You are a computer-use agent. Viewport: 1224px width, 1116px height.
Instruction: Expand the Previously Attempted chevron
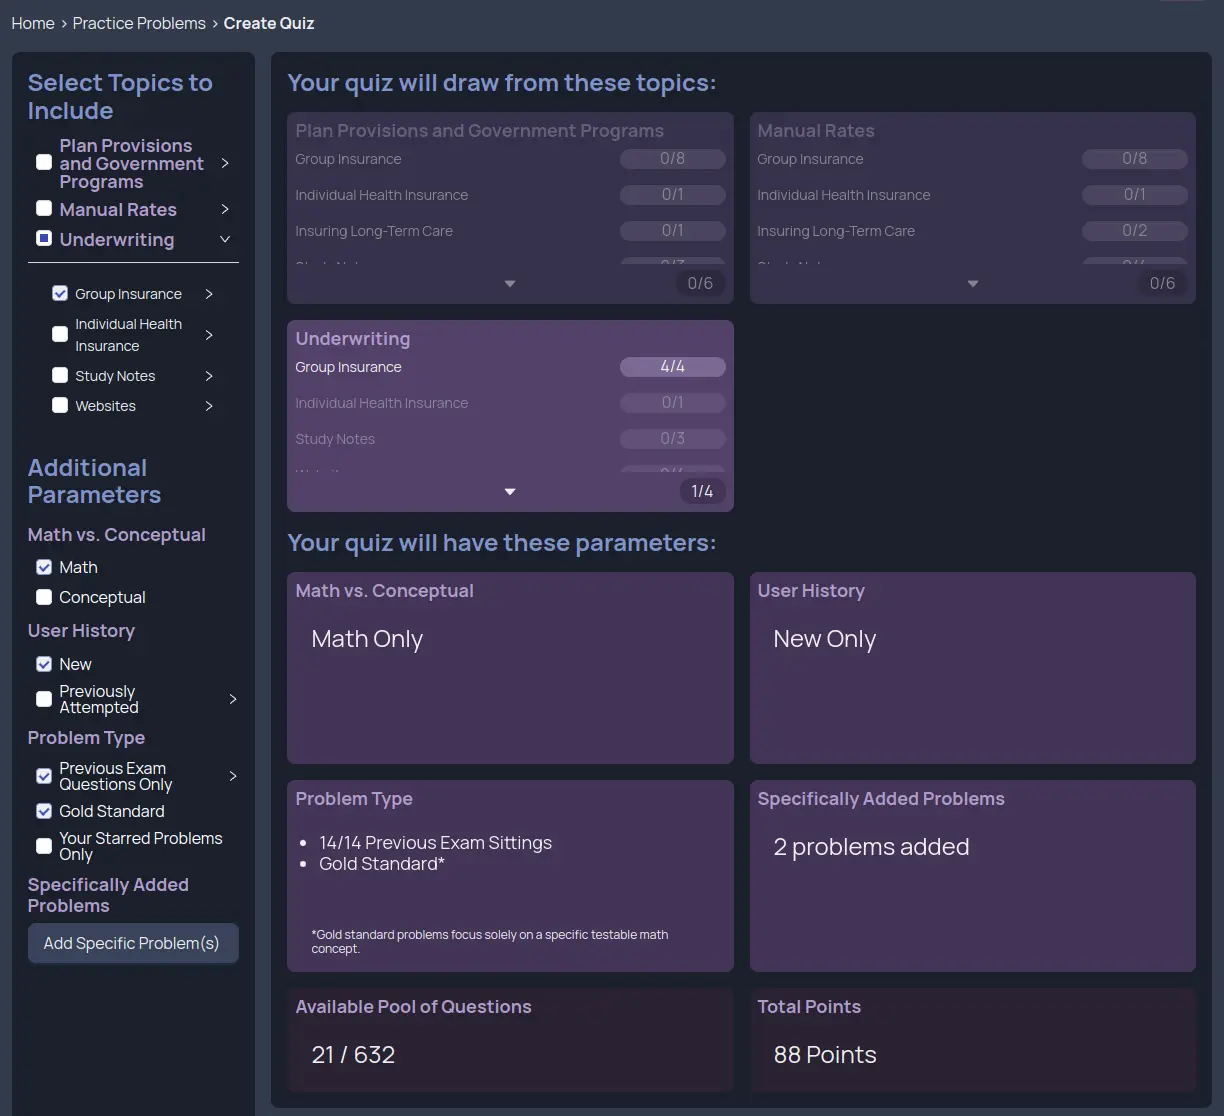pyautogui.click(x=233, y=698)
